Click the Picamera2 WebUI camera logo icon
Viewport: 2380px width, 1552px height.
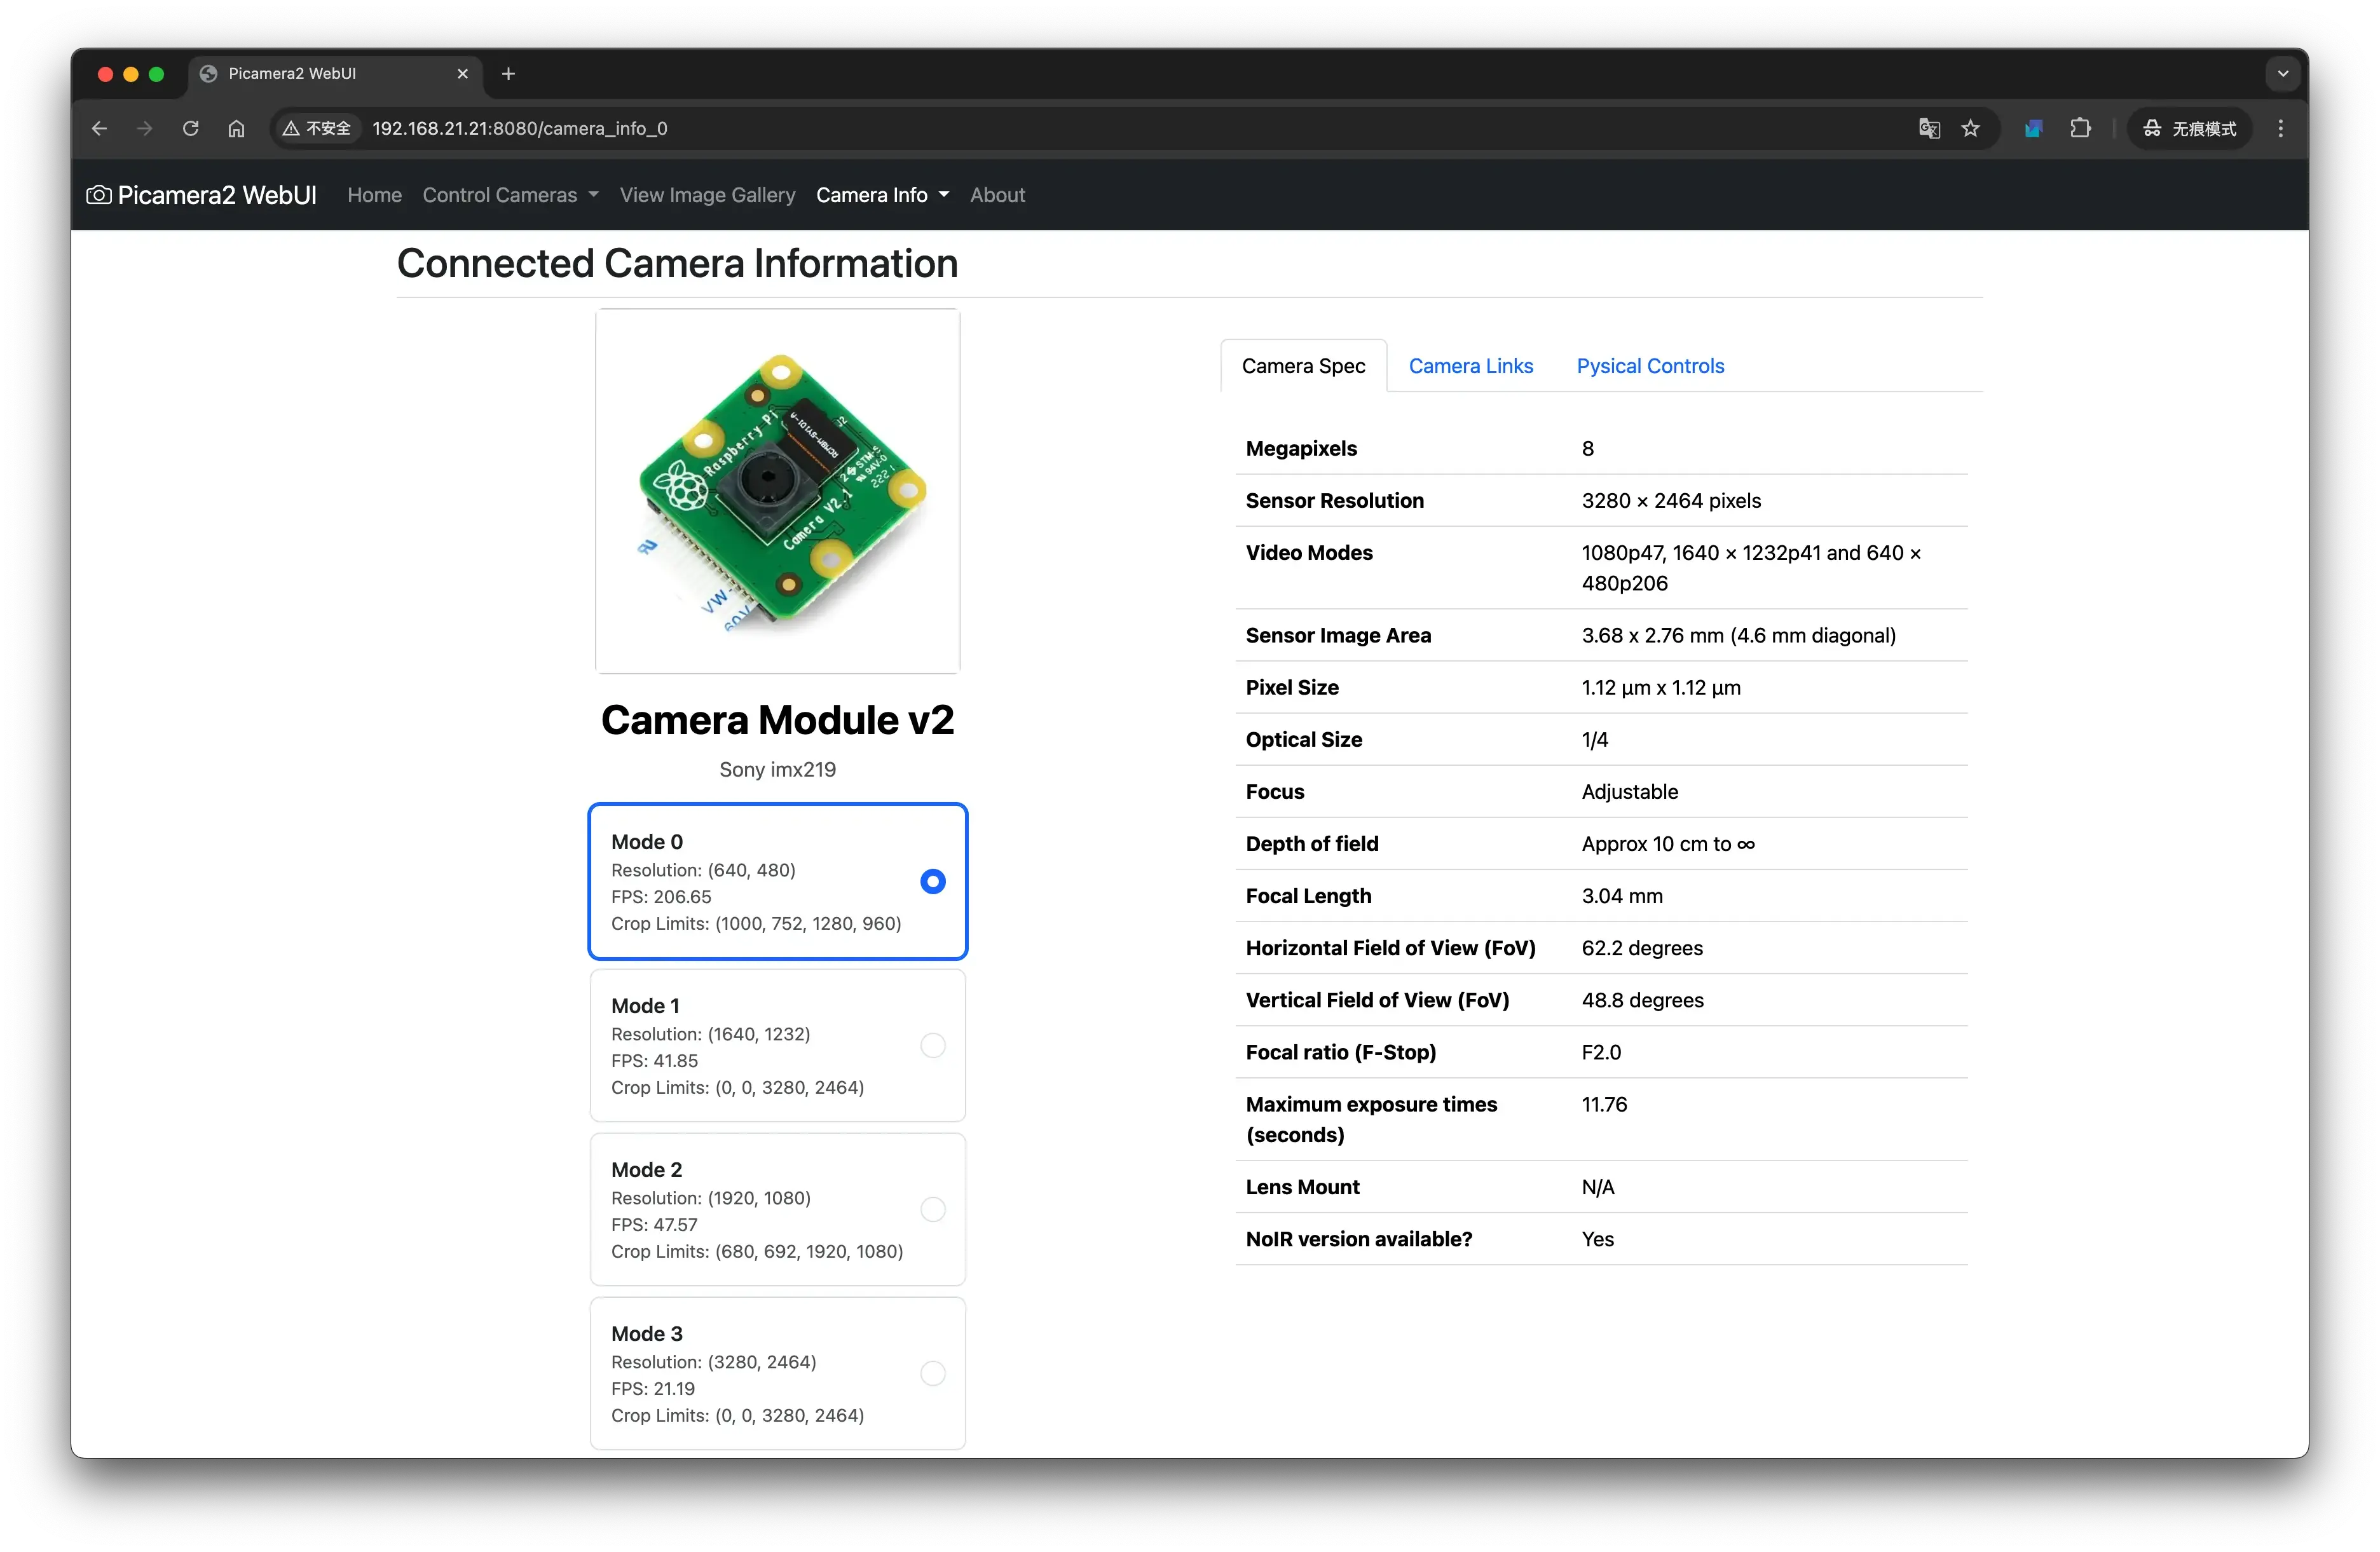click(x=99, y=195)
